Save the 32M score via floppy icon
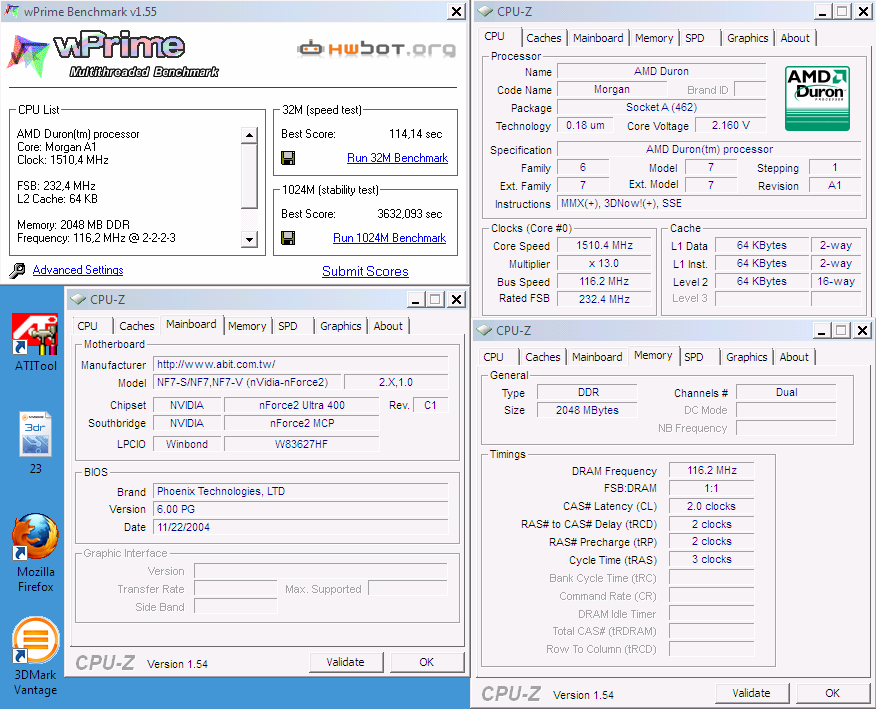The image size is (876, 709). [288, 158]
